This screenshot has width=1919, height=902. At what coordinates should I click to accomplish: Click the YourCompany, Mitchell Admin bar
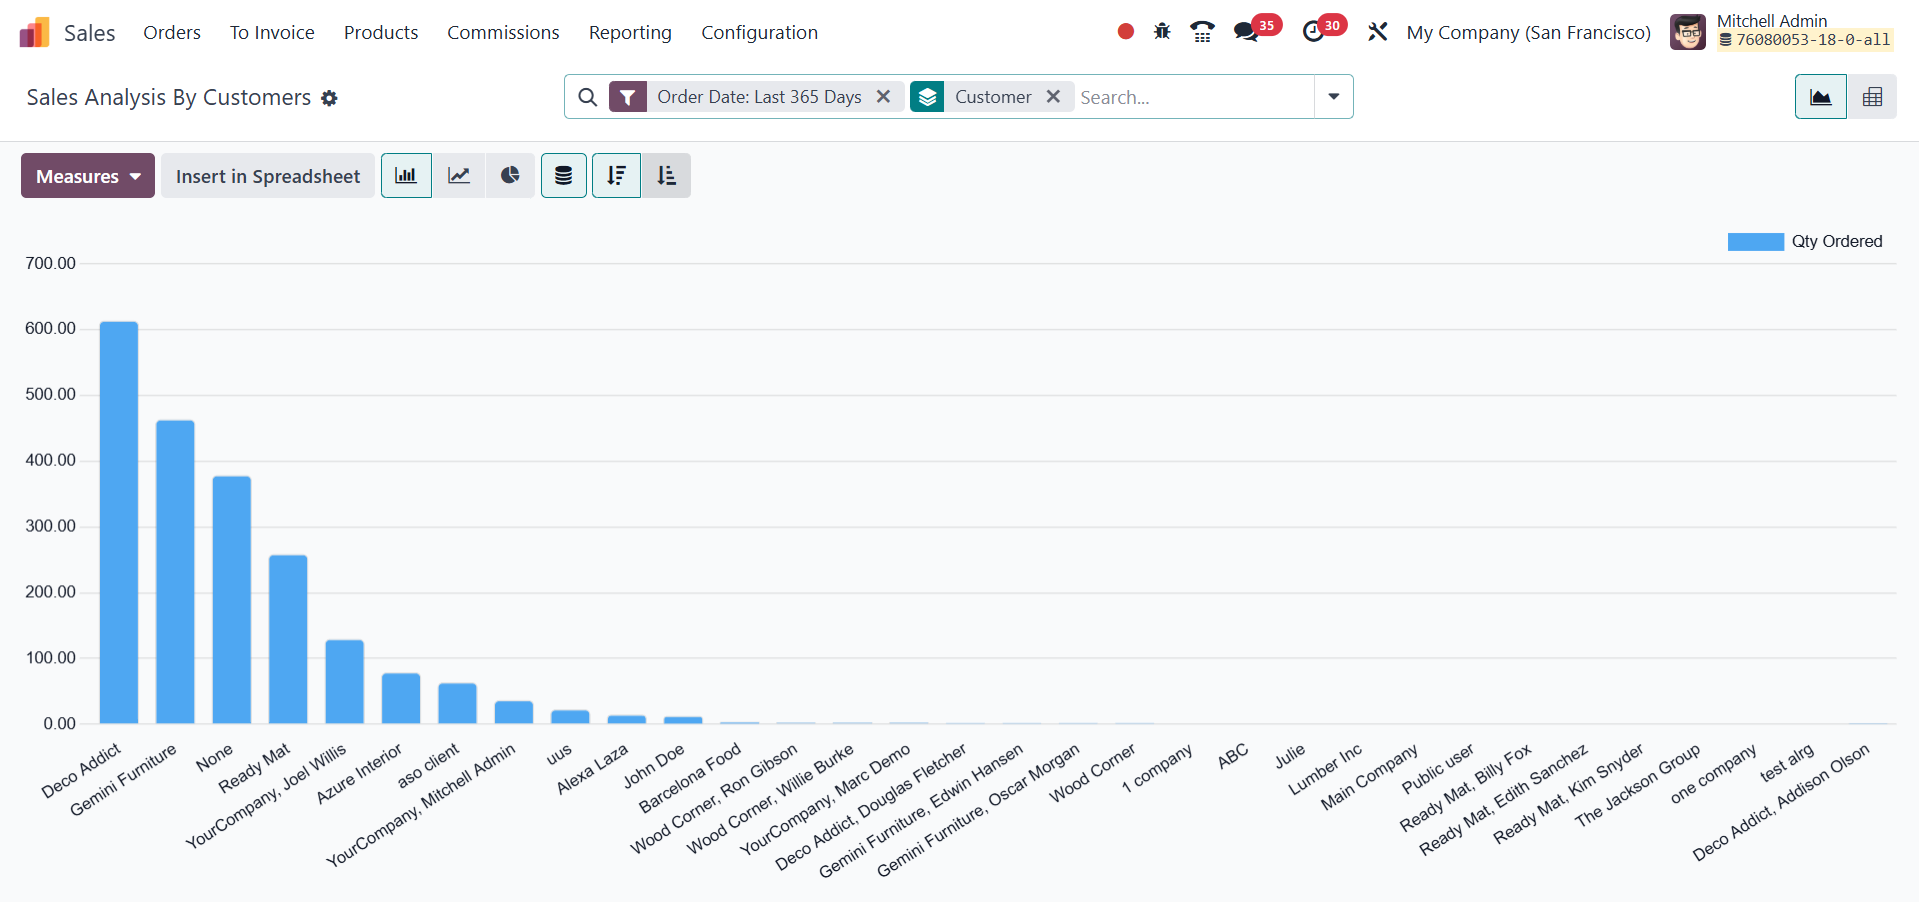(514, 712)
